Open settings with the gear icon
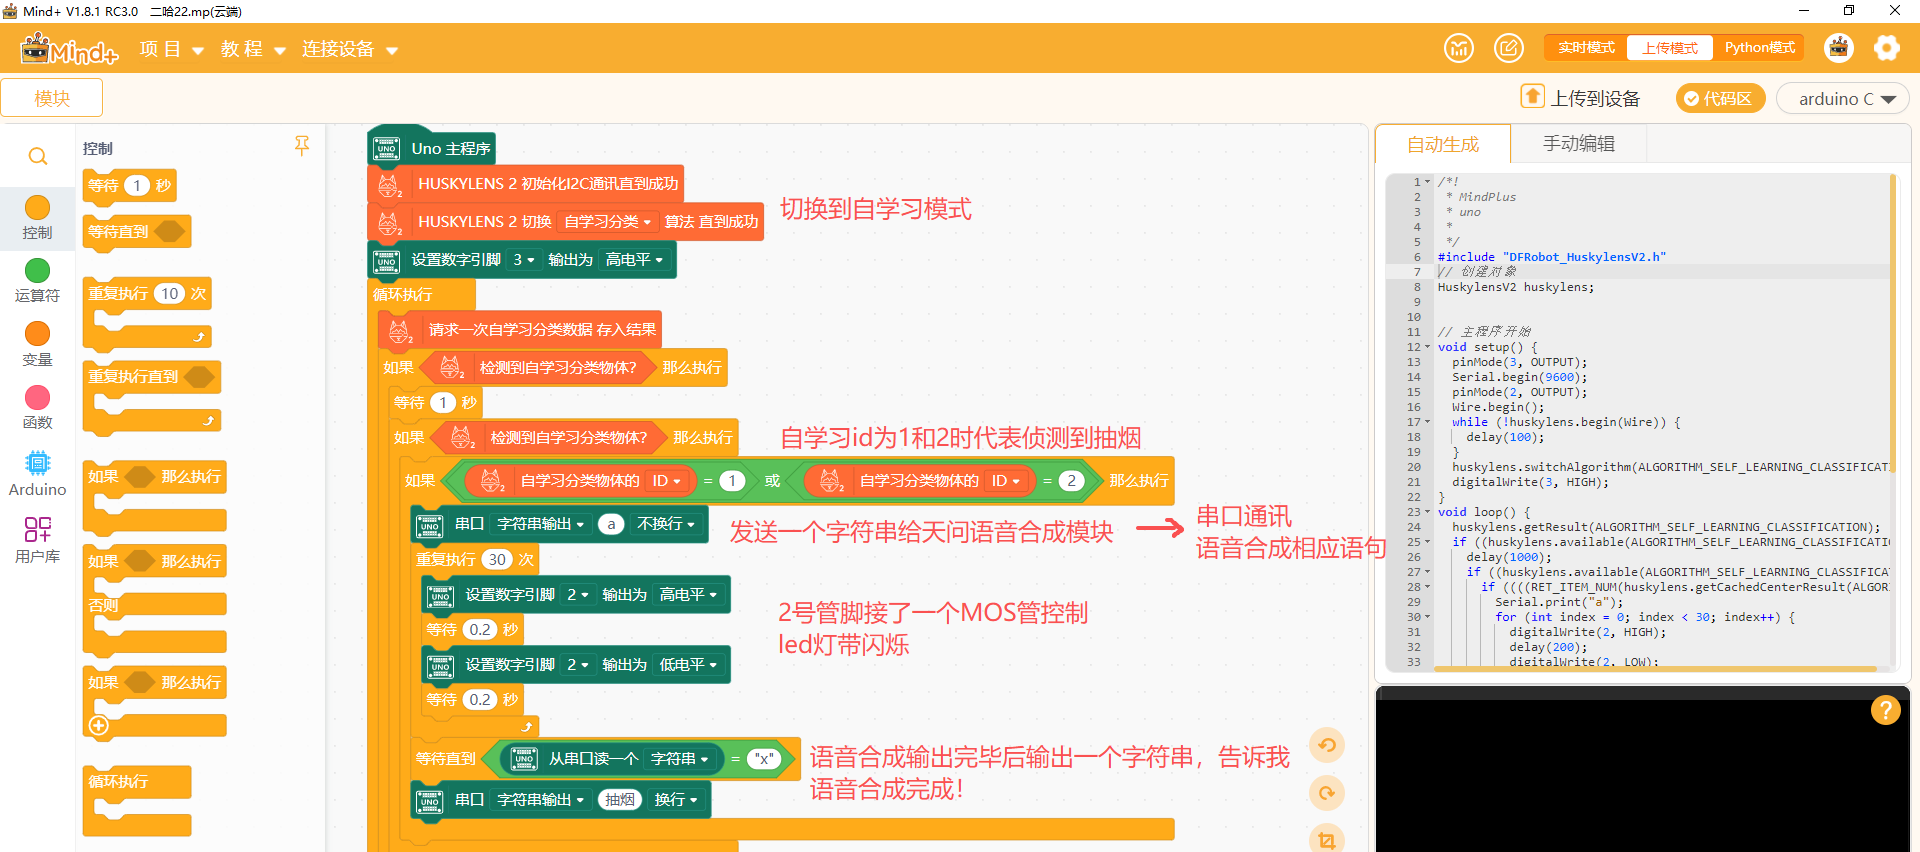The width and height of the screenshot is (1920, 852). pos(1887,48)
